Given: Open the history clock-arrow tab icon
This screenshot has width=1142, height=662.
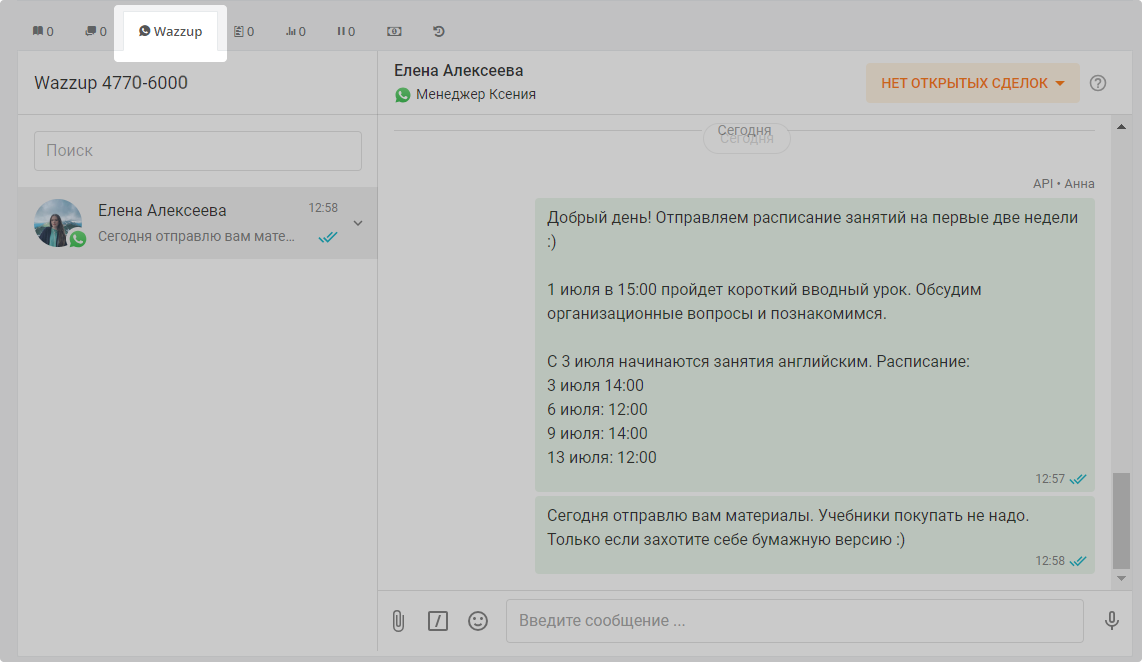Looking at the screenshot, I should click(x=439, y=31).
